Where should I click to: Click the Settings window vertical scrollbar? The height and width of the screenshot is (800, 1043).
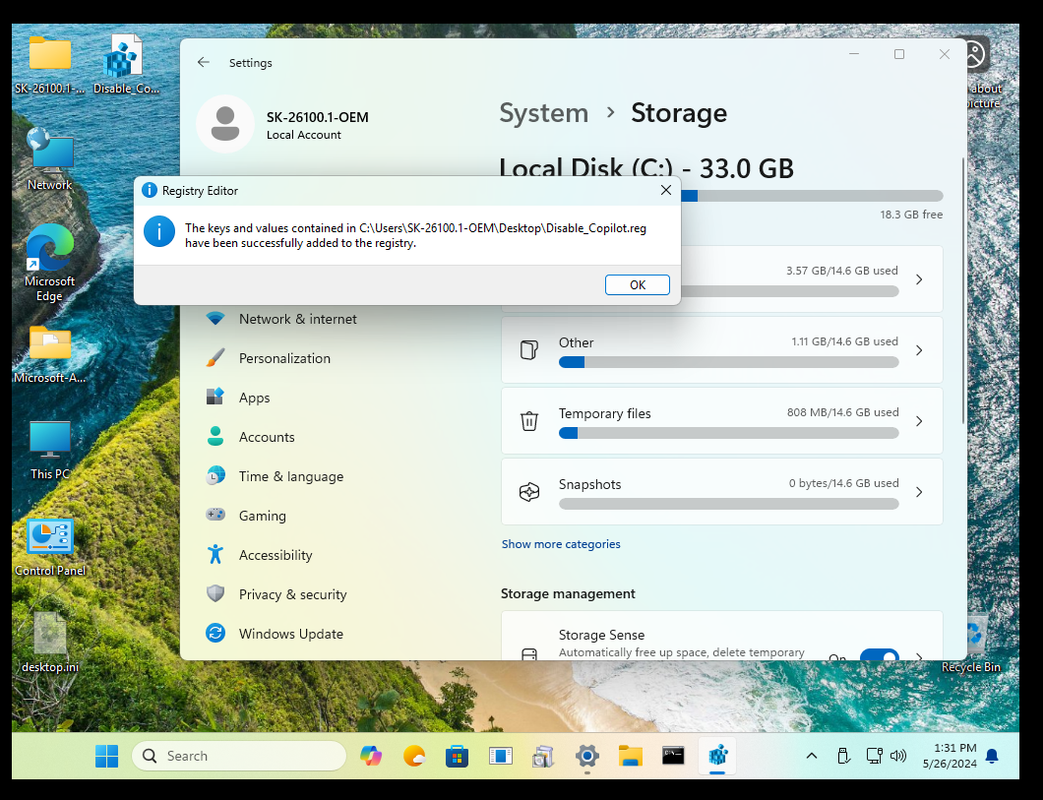[963, 291]
